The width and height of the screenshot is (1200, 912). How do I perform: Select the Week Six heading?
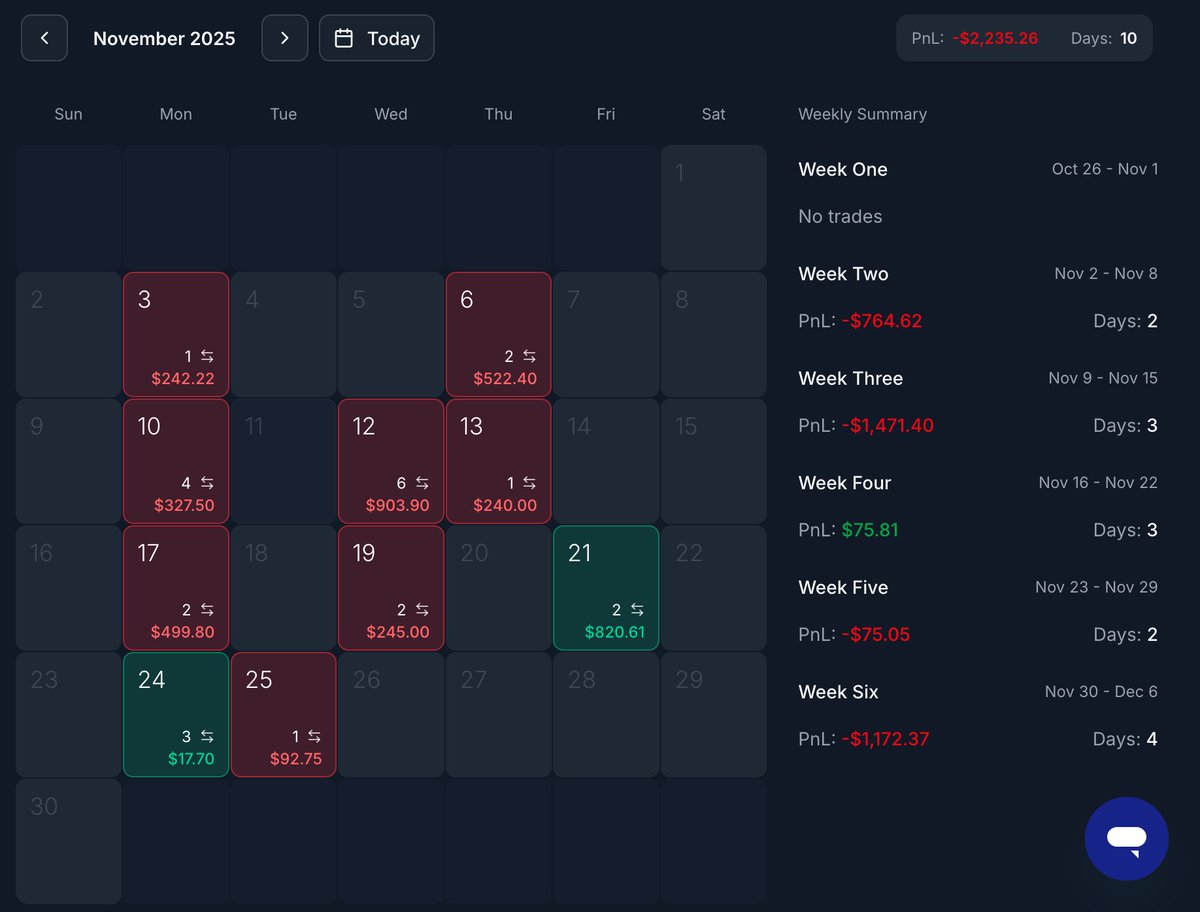[x=838, y=692]
